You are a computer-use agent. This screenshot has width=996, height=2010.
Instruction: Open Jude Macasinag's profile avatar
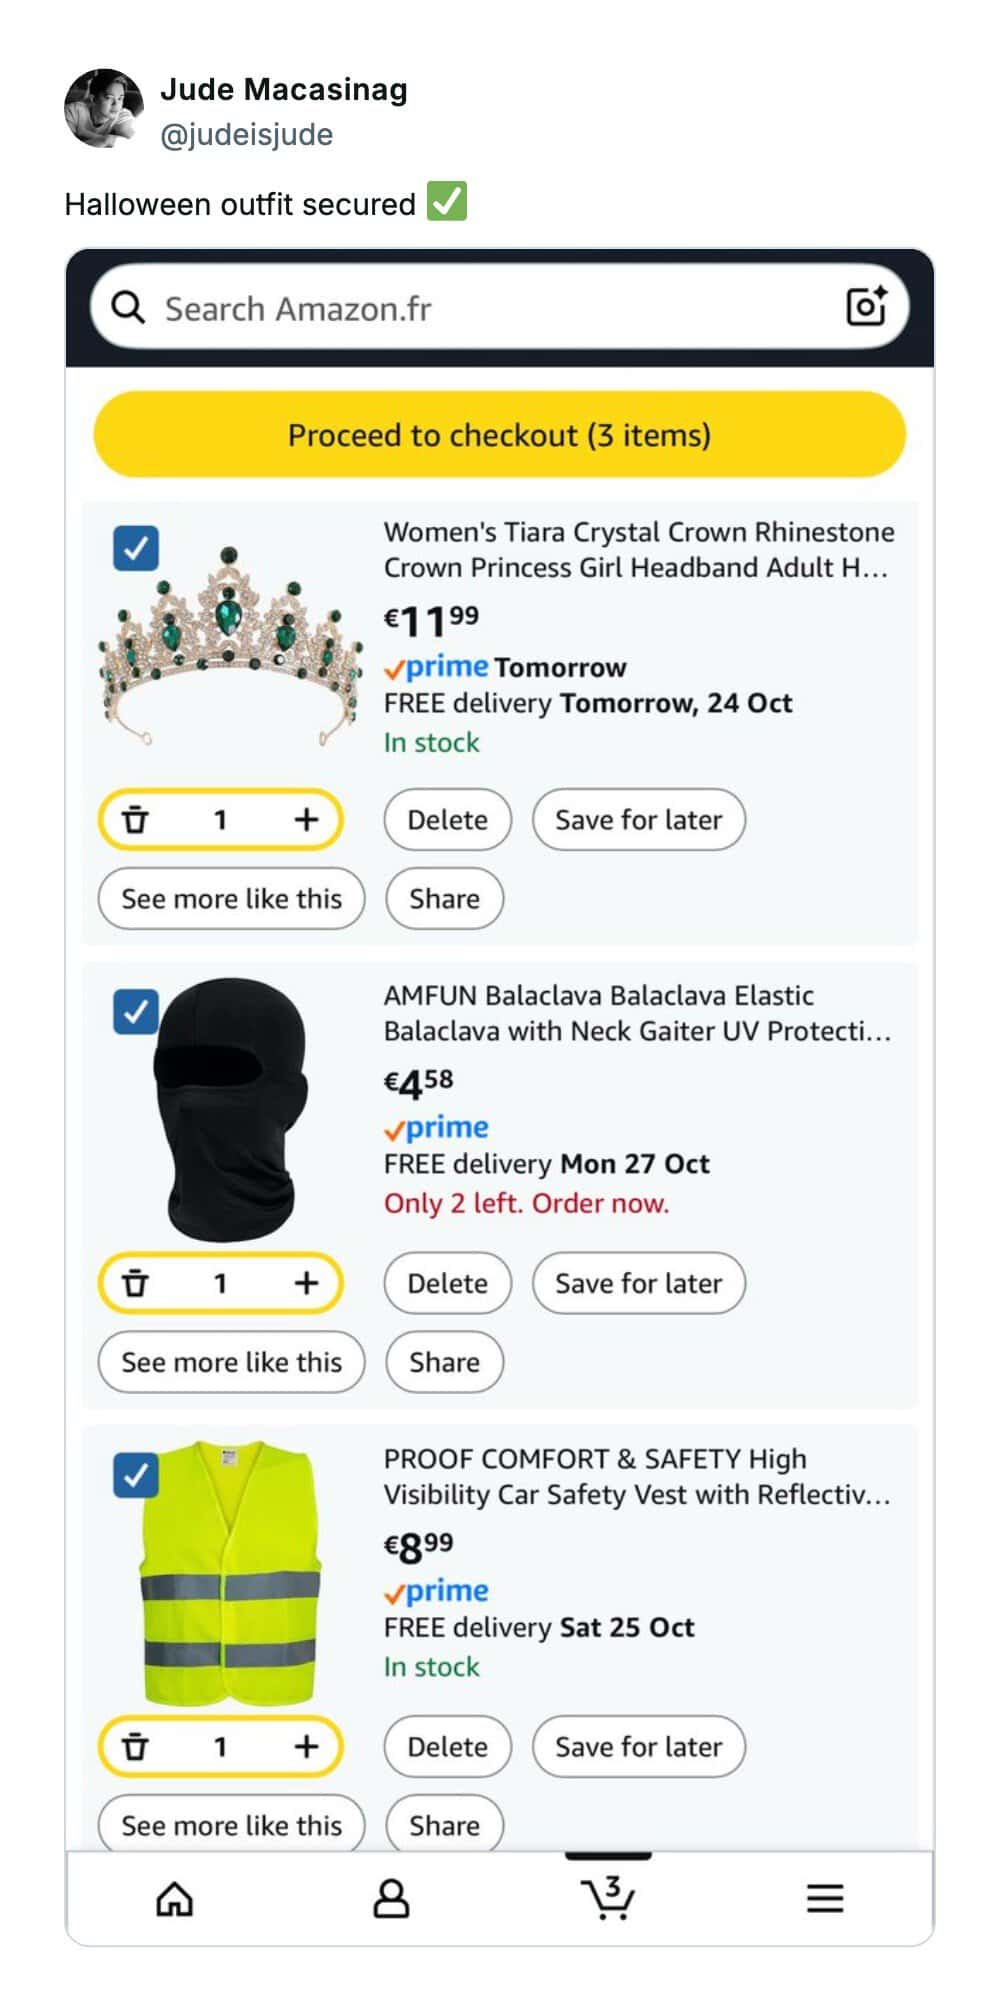[x=104, y=108]
